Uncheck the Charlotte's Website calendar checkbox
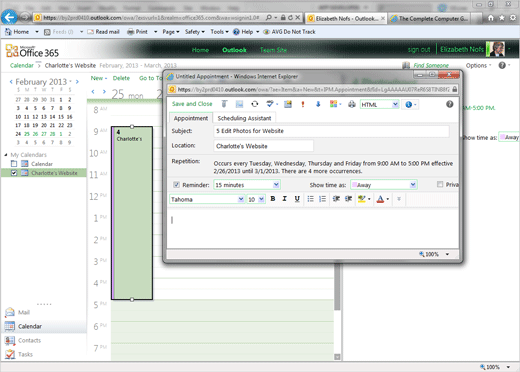This screenshot has width=520, height=372. point(14,173)
